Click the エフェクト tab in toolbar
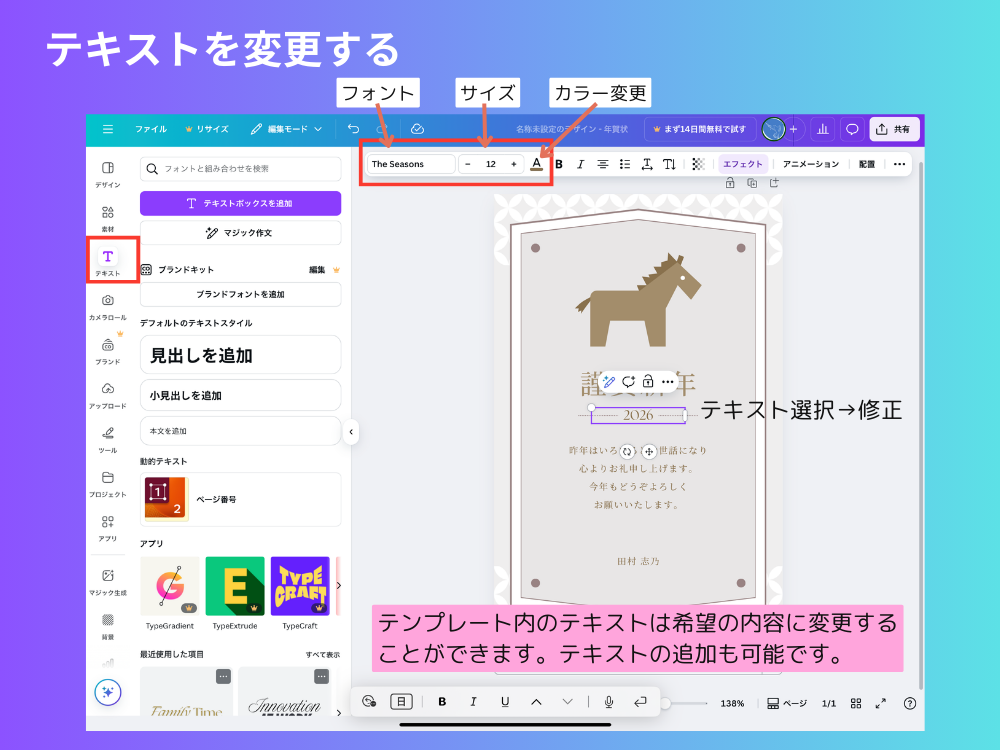 pos(744,163)
